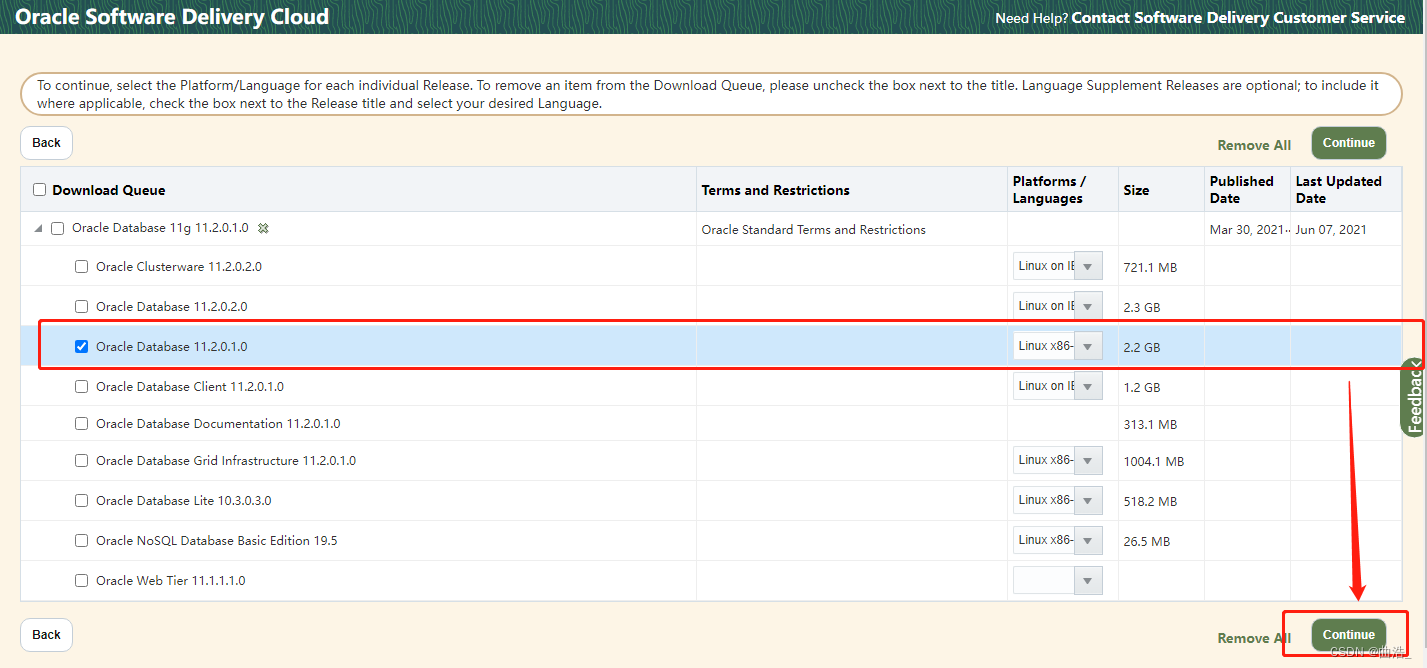Check the Oracle Database Lite 10.3.0.3.0 checkbox

(x=82, y=501)
